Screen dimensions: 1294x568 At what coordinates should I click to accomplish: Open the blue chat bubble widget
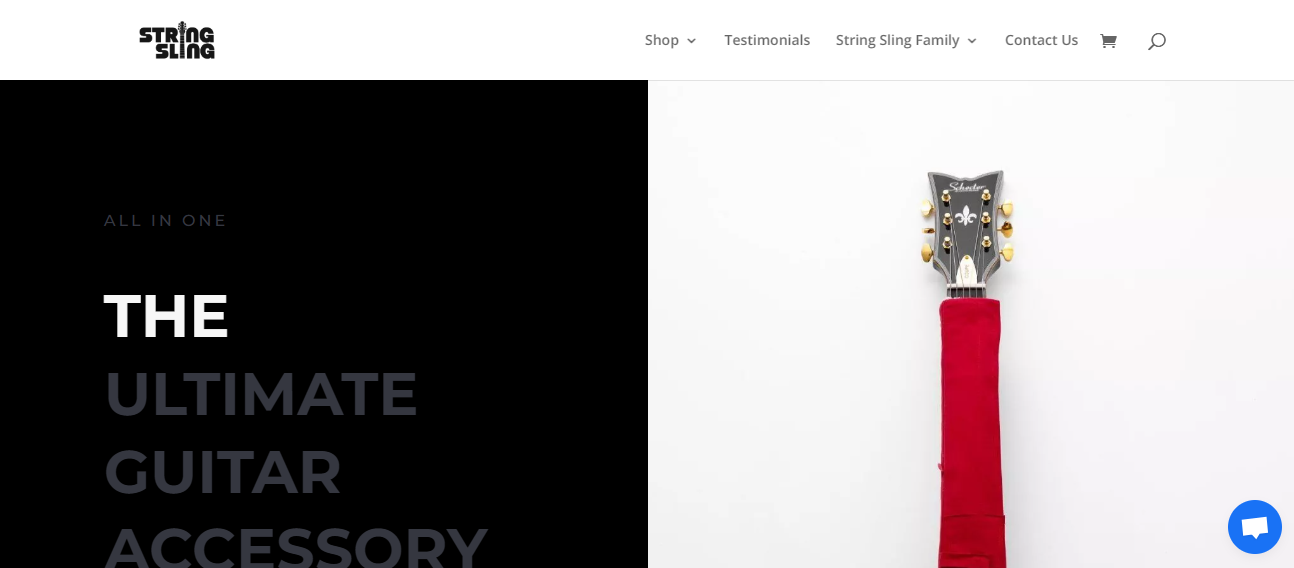[1255, 527]
